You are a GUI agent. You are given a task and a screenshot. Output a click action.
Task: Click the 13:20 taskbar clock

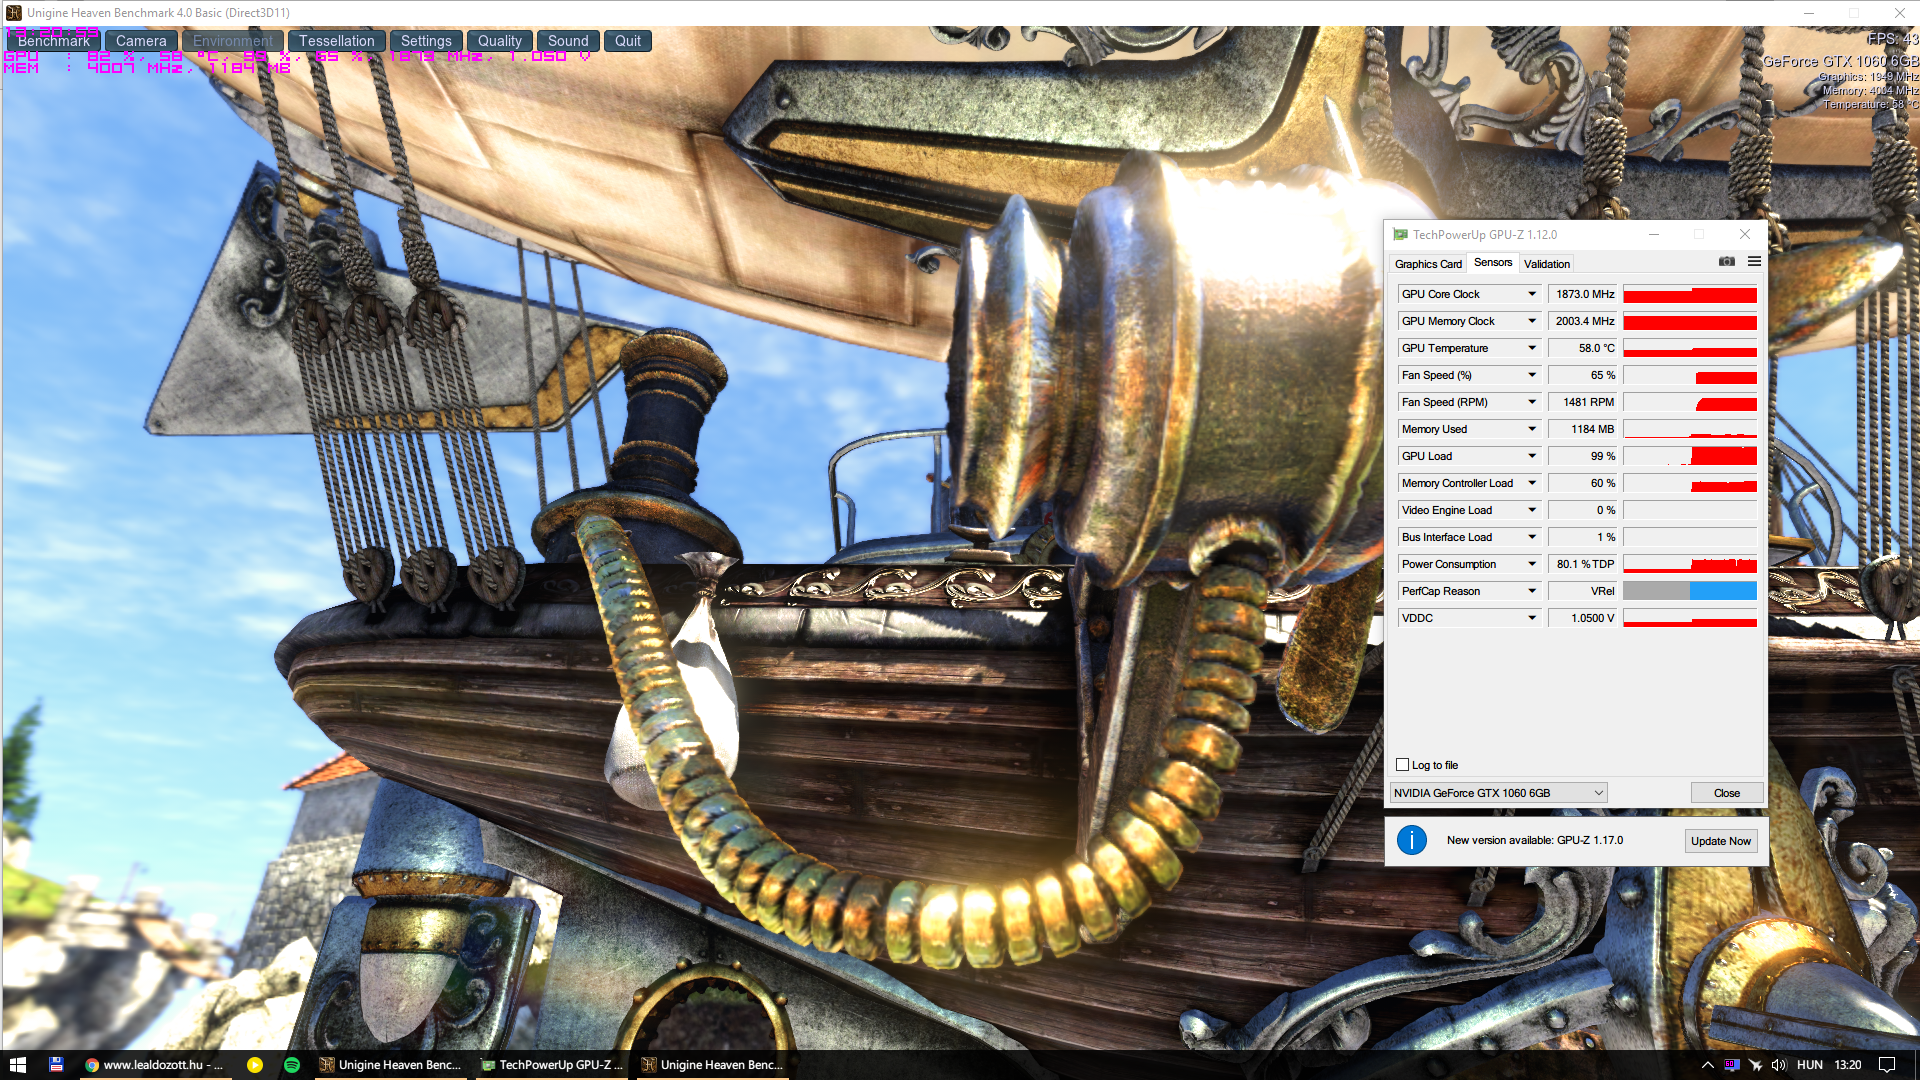[1848, 1065]
